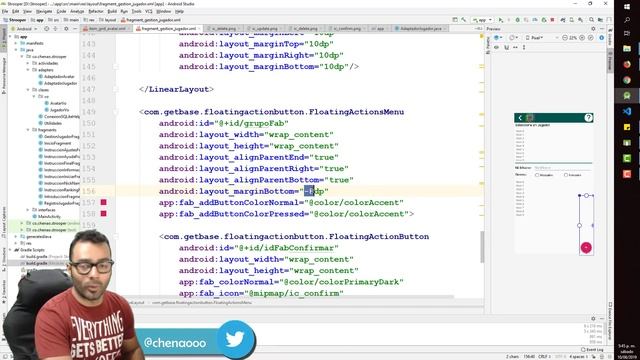Open Project Structure icon in toolbar

click(600, 20)
